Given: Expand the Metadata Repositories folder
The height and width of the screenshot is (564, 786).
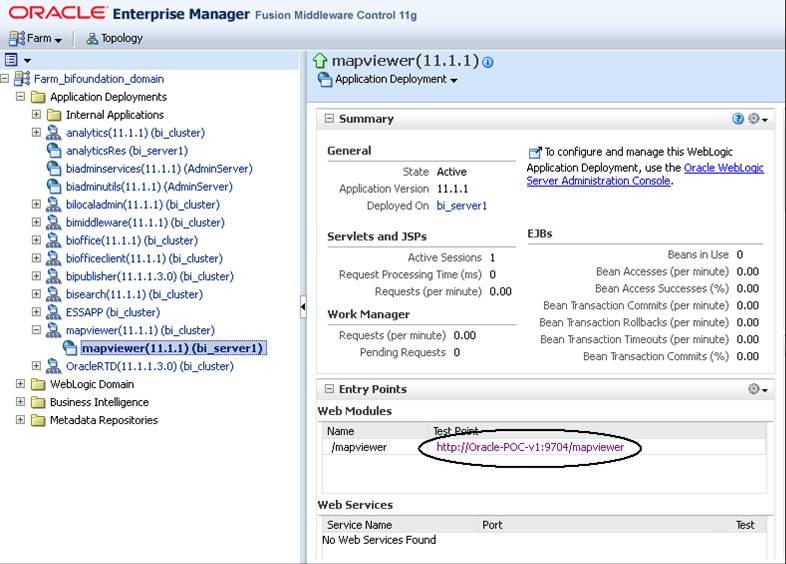Looking at the screenshot, I should [x=21, y=420].
